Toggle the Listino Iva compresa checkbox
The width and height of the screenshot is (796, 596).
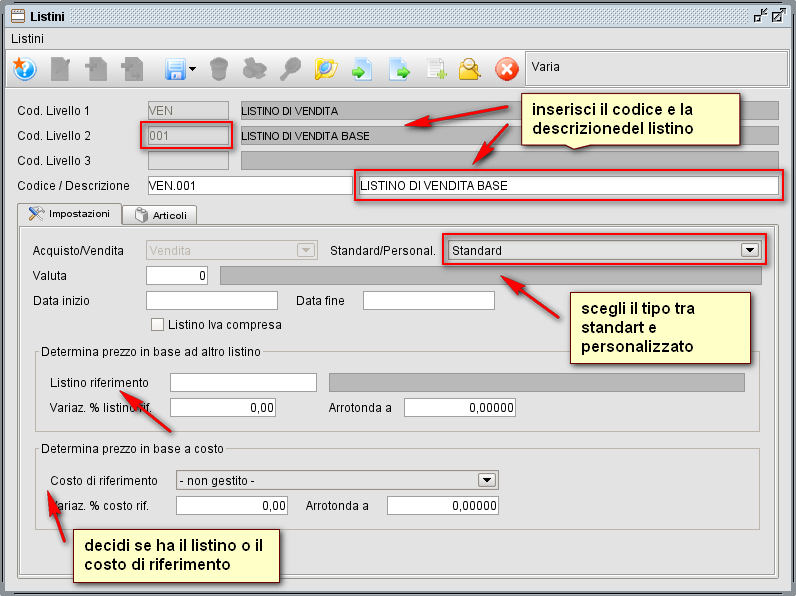coord(157,324)
